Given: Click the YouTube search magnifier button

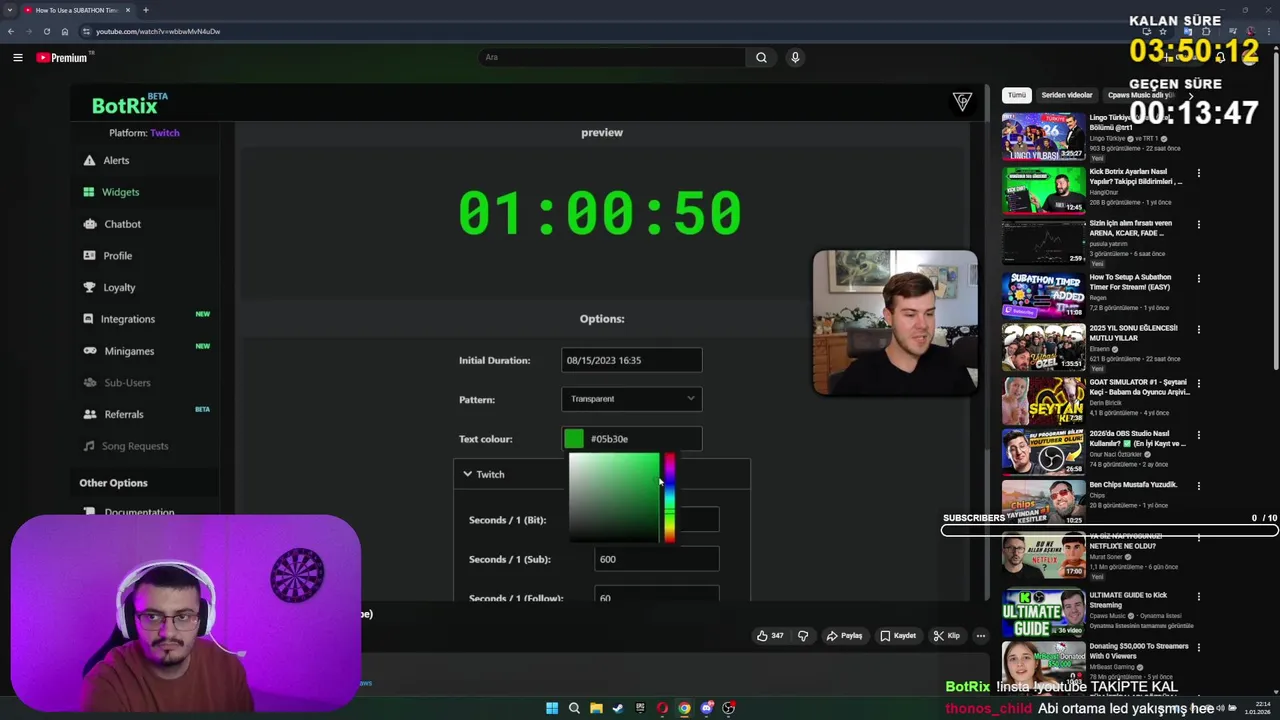Looking at the screenshot, I should (761, 57).
